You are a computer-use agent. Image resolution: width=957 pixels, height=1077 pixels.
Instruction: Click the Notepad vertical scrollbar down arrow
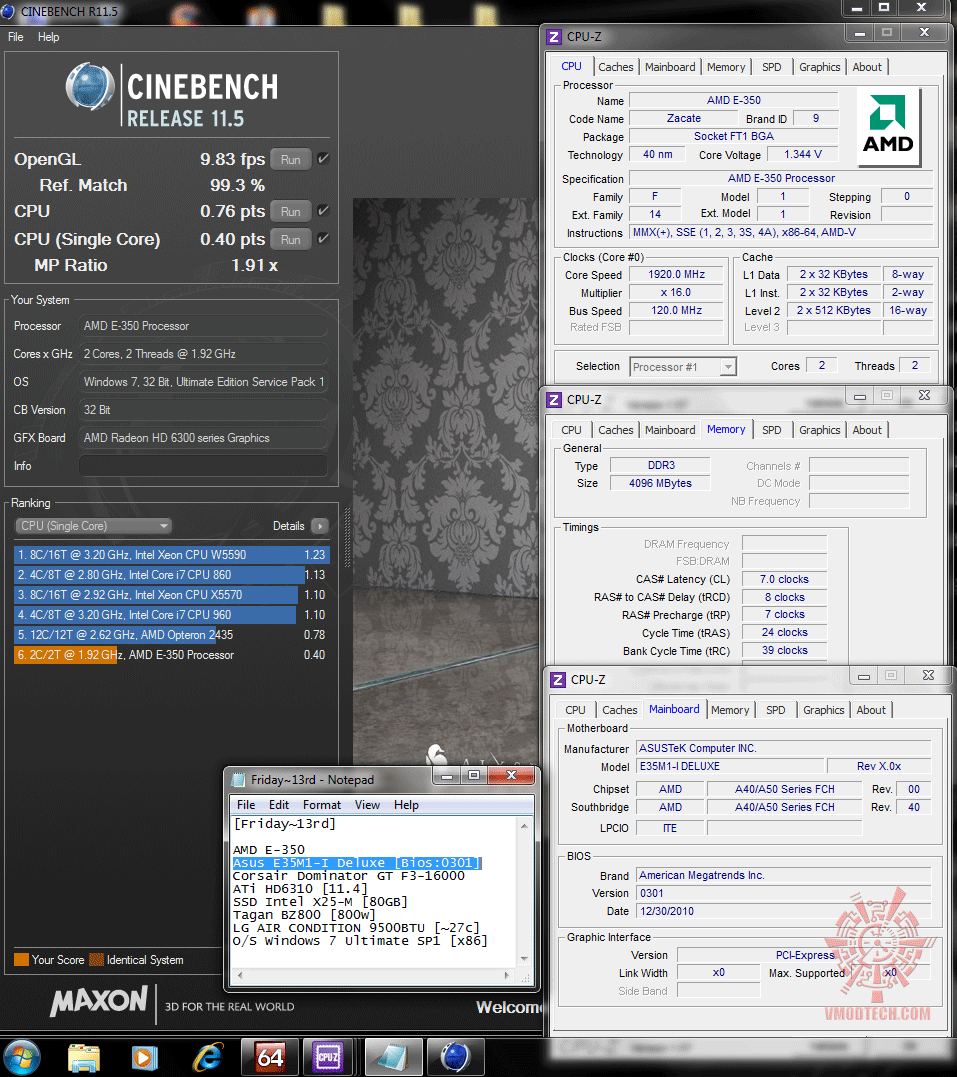[524, 958]
